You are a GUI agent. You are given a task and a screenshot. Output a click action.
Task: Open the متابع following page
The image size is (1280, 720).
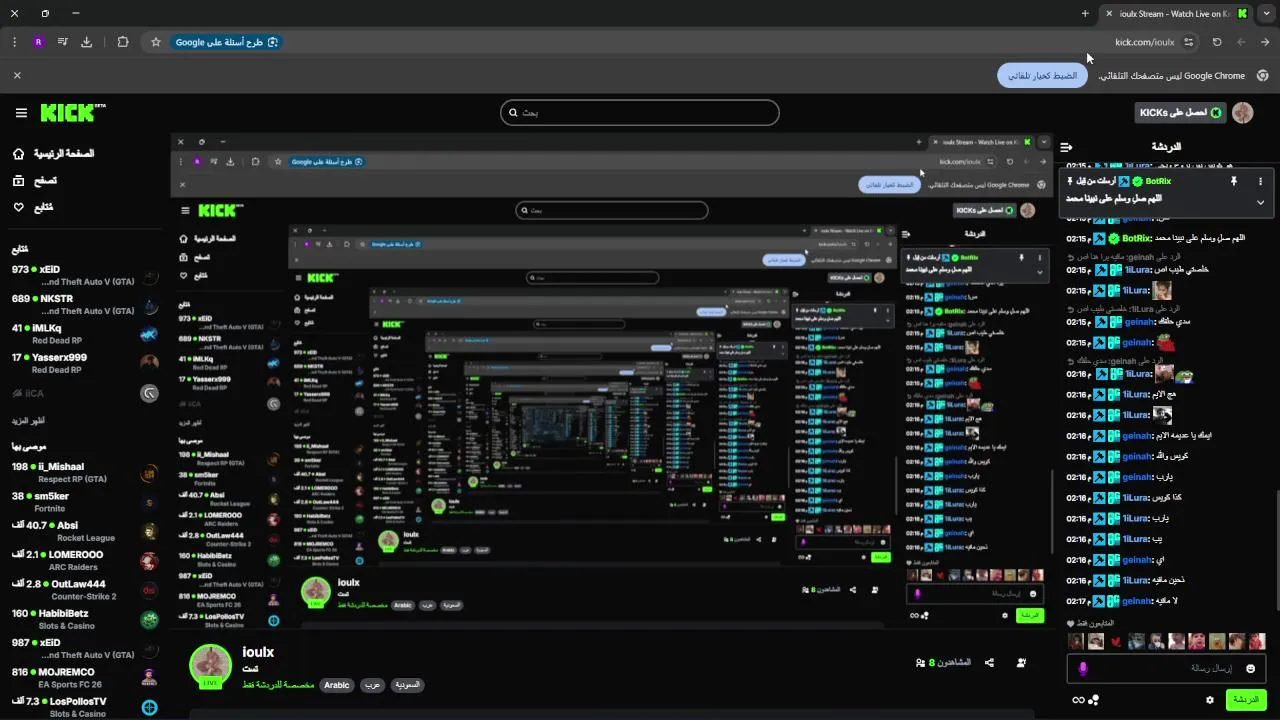click(x=33, y=207)
